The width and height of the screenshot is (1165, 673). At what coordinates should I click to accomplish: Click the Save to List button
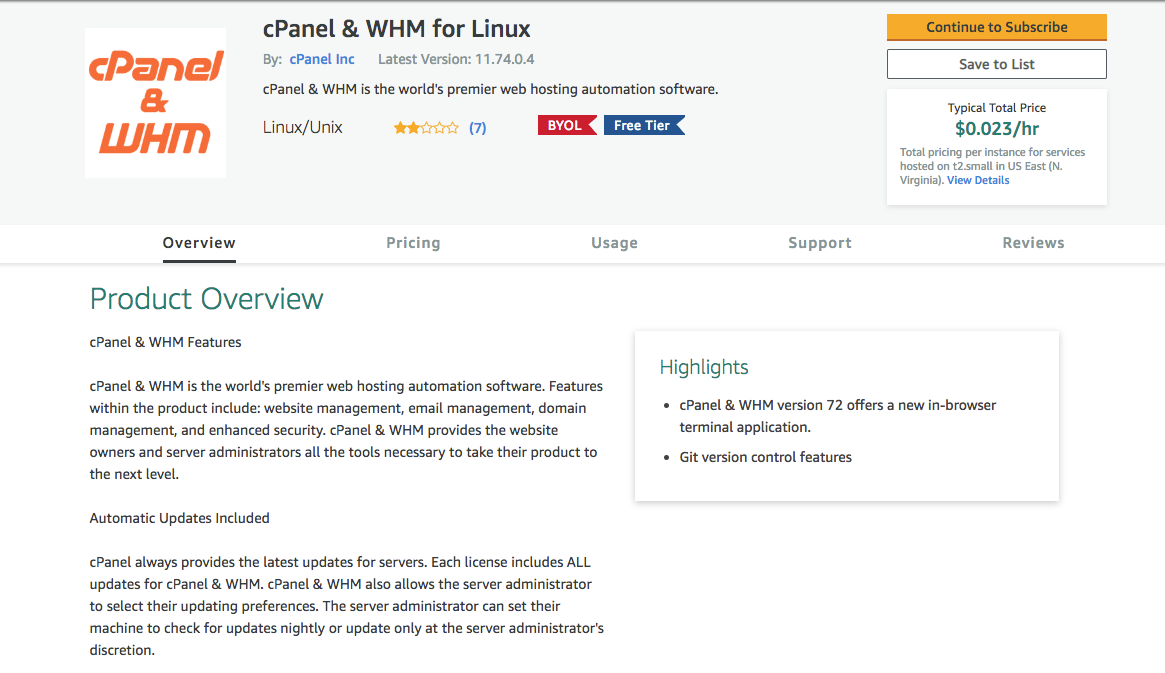pos(996,63)
